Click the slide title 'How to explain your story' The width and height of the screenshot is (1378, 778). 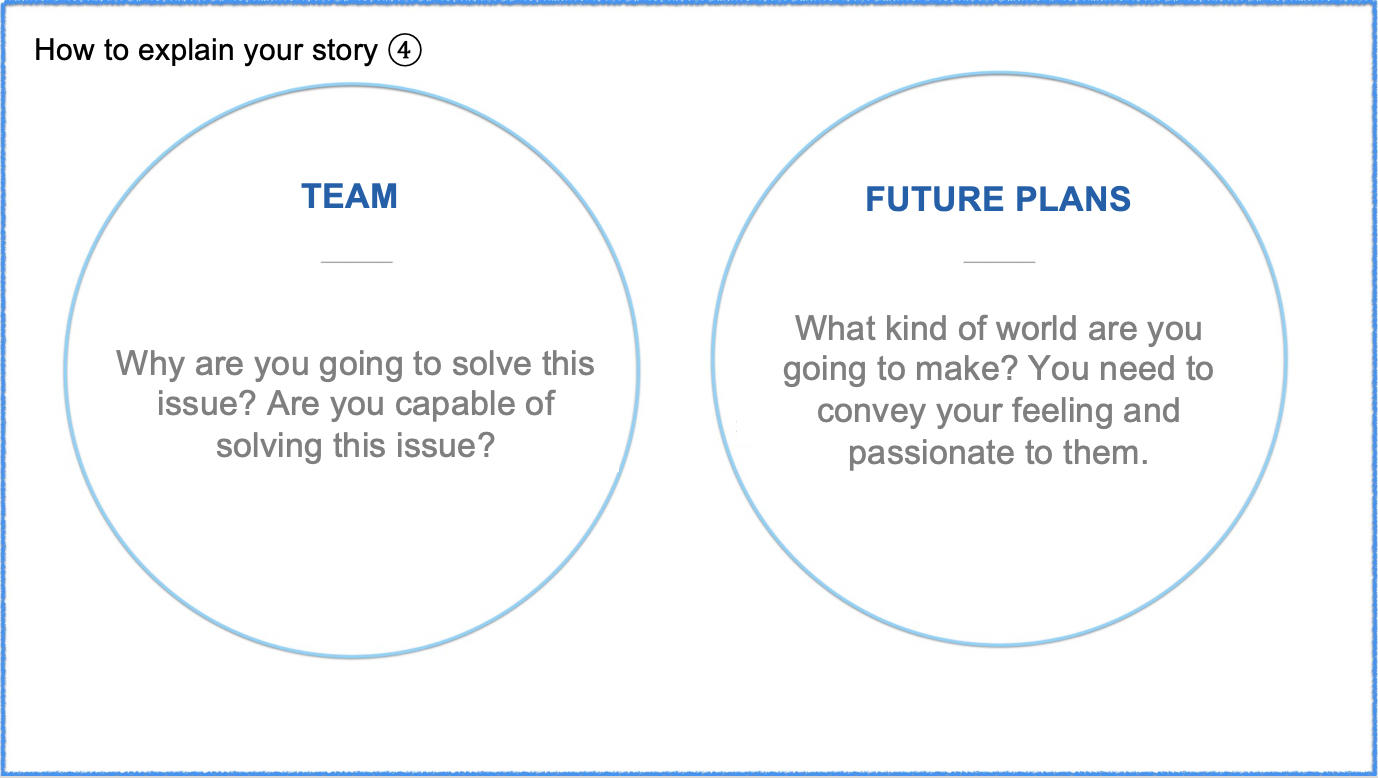click(x=207, y=51)
